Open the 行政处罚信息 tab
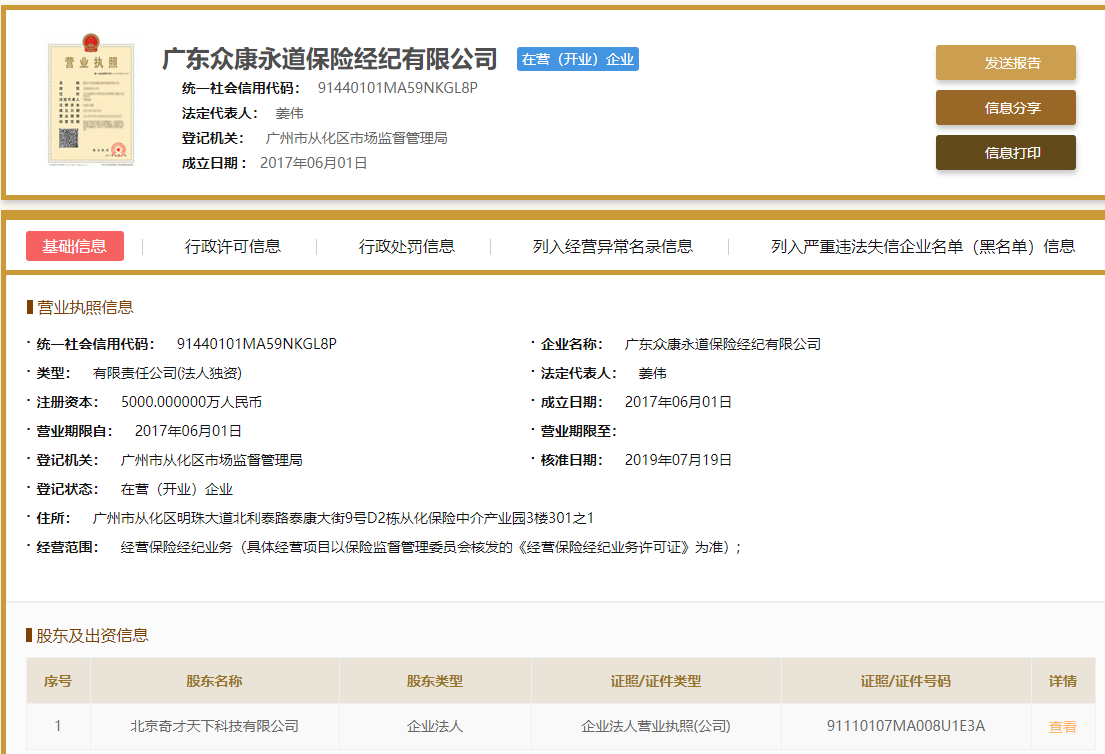Screen dimensions: 1105x754 point(407,246)
